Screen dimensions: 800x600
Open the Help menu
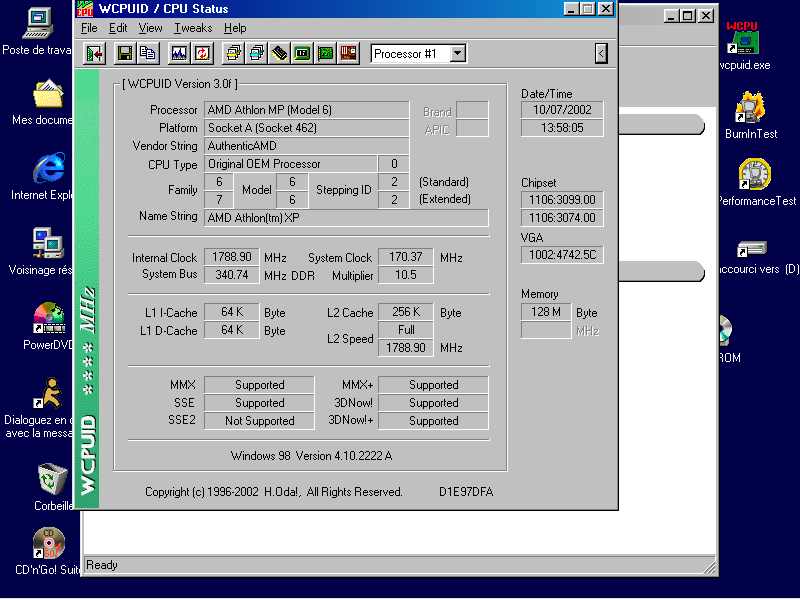point(235,28)
